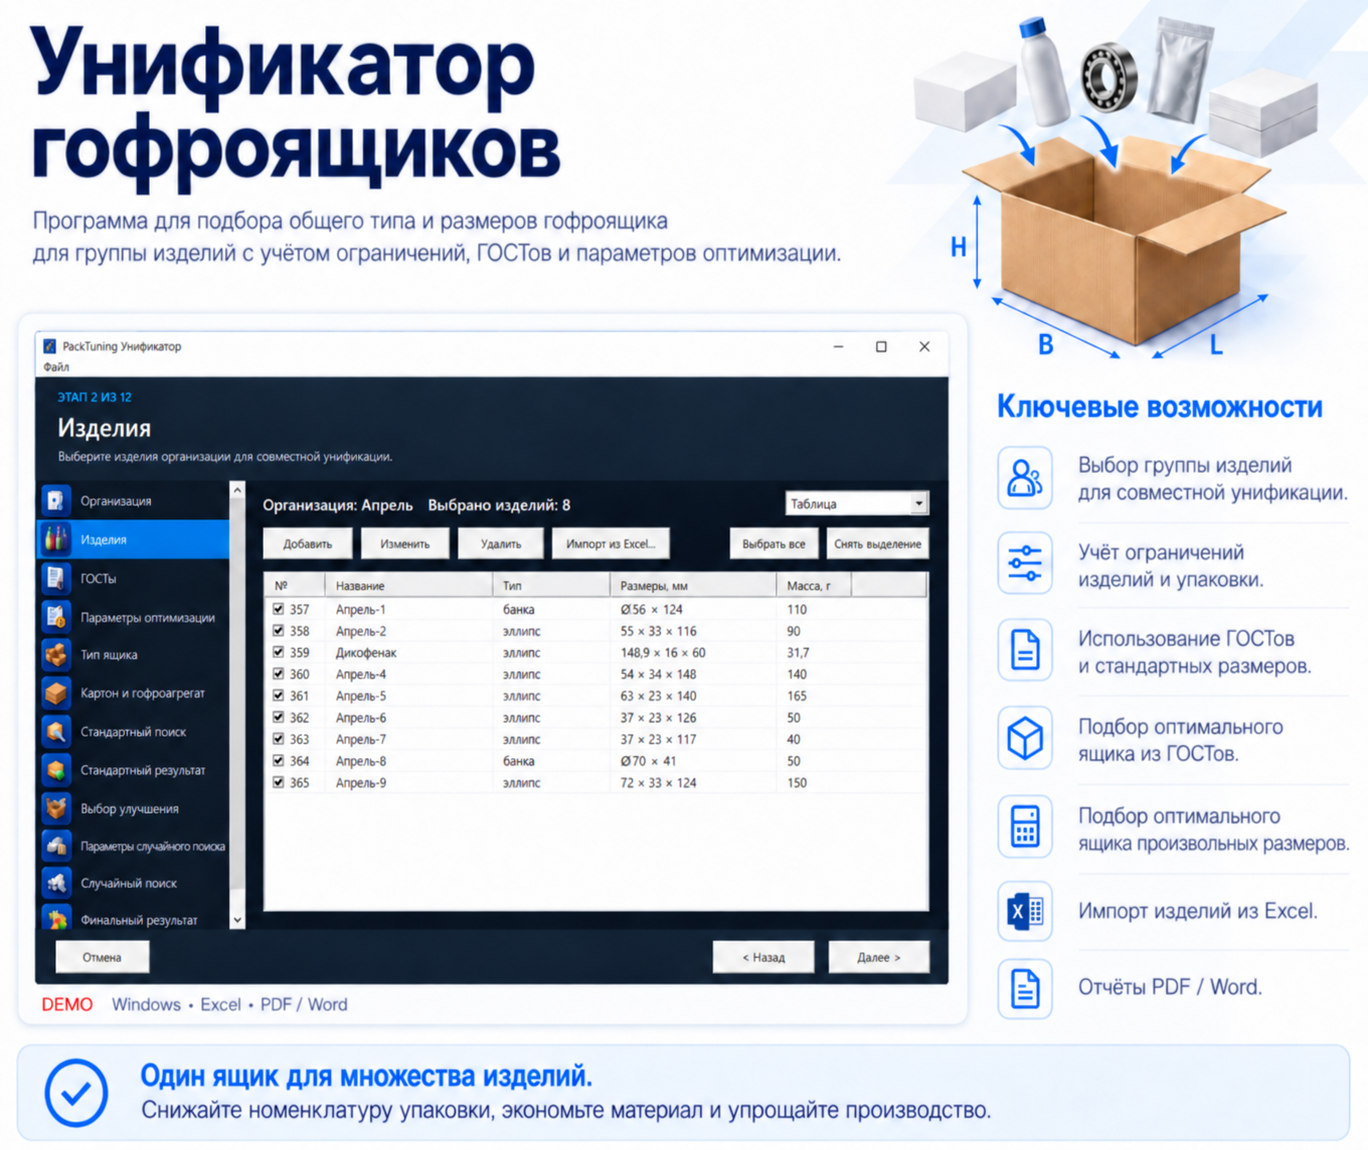This screenshot has width=1368, height=1150.
Task: Click the Организация sidebar icon
Action: pos(56,500)
